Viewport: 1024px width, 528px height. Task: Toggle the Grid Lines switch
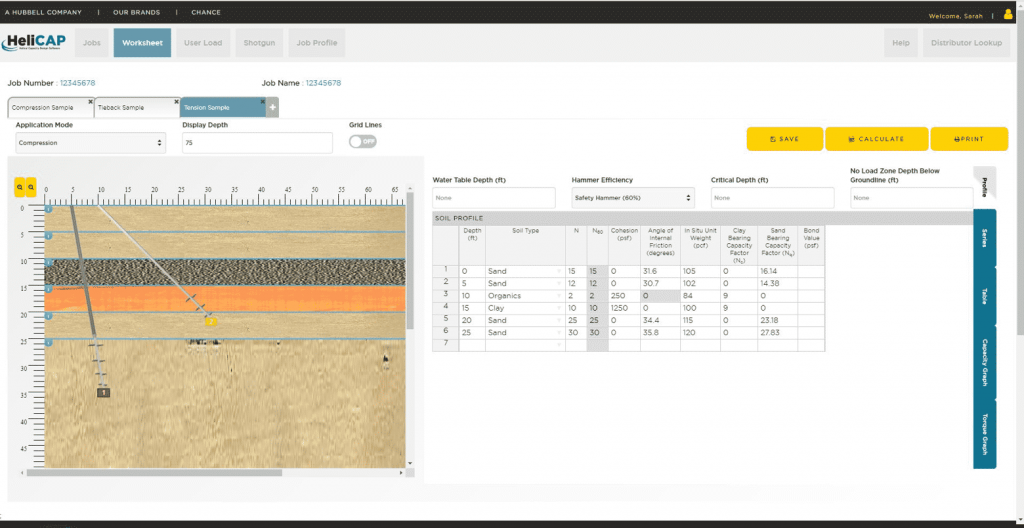coord(362,142)
